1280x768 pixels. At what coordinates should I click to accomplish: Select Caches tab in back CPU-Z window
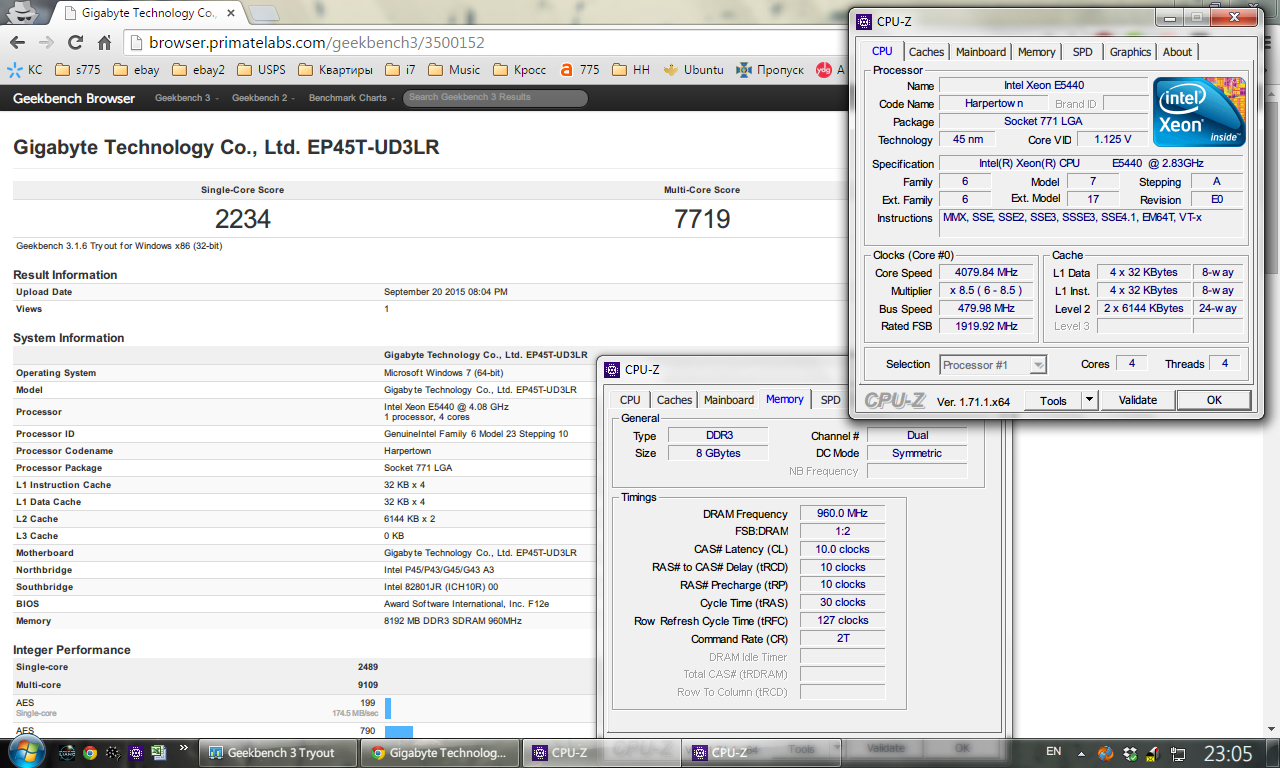(674, 400)
